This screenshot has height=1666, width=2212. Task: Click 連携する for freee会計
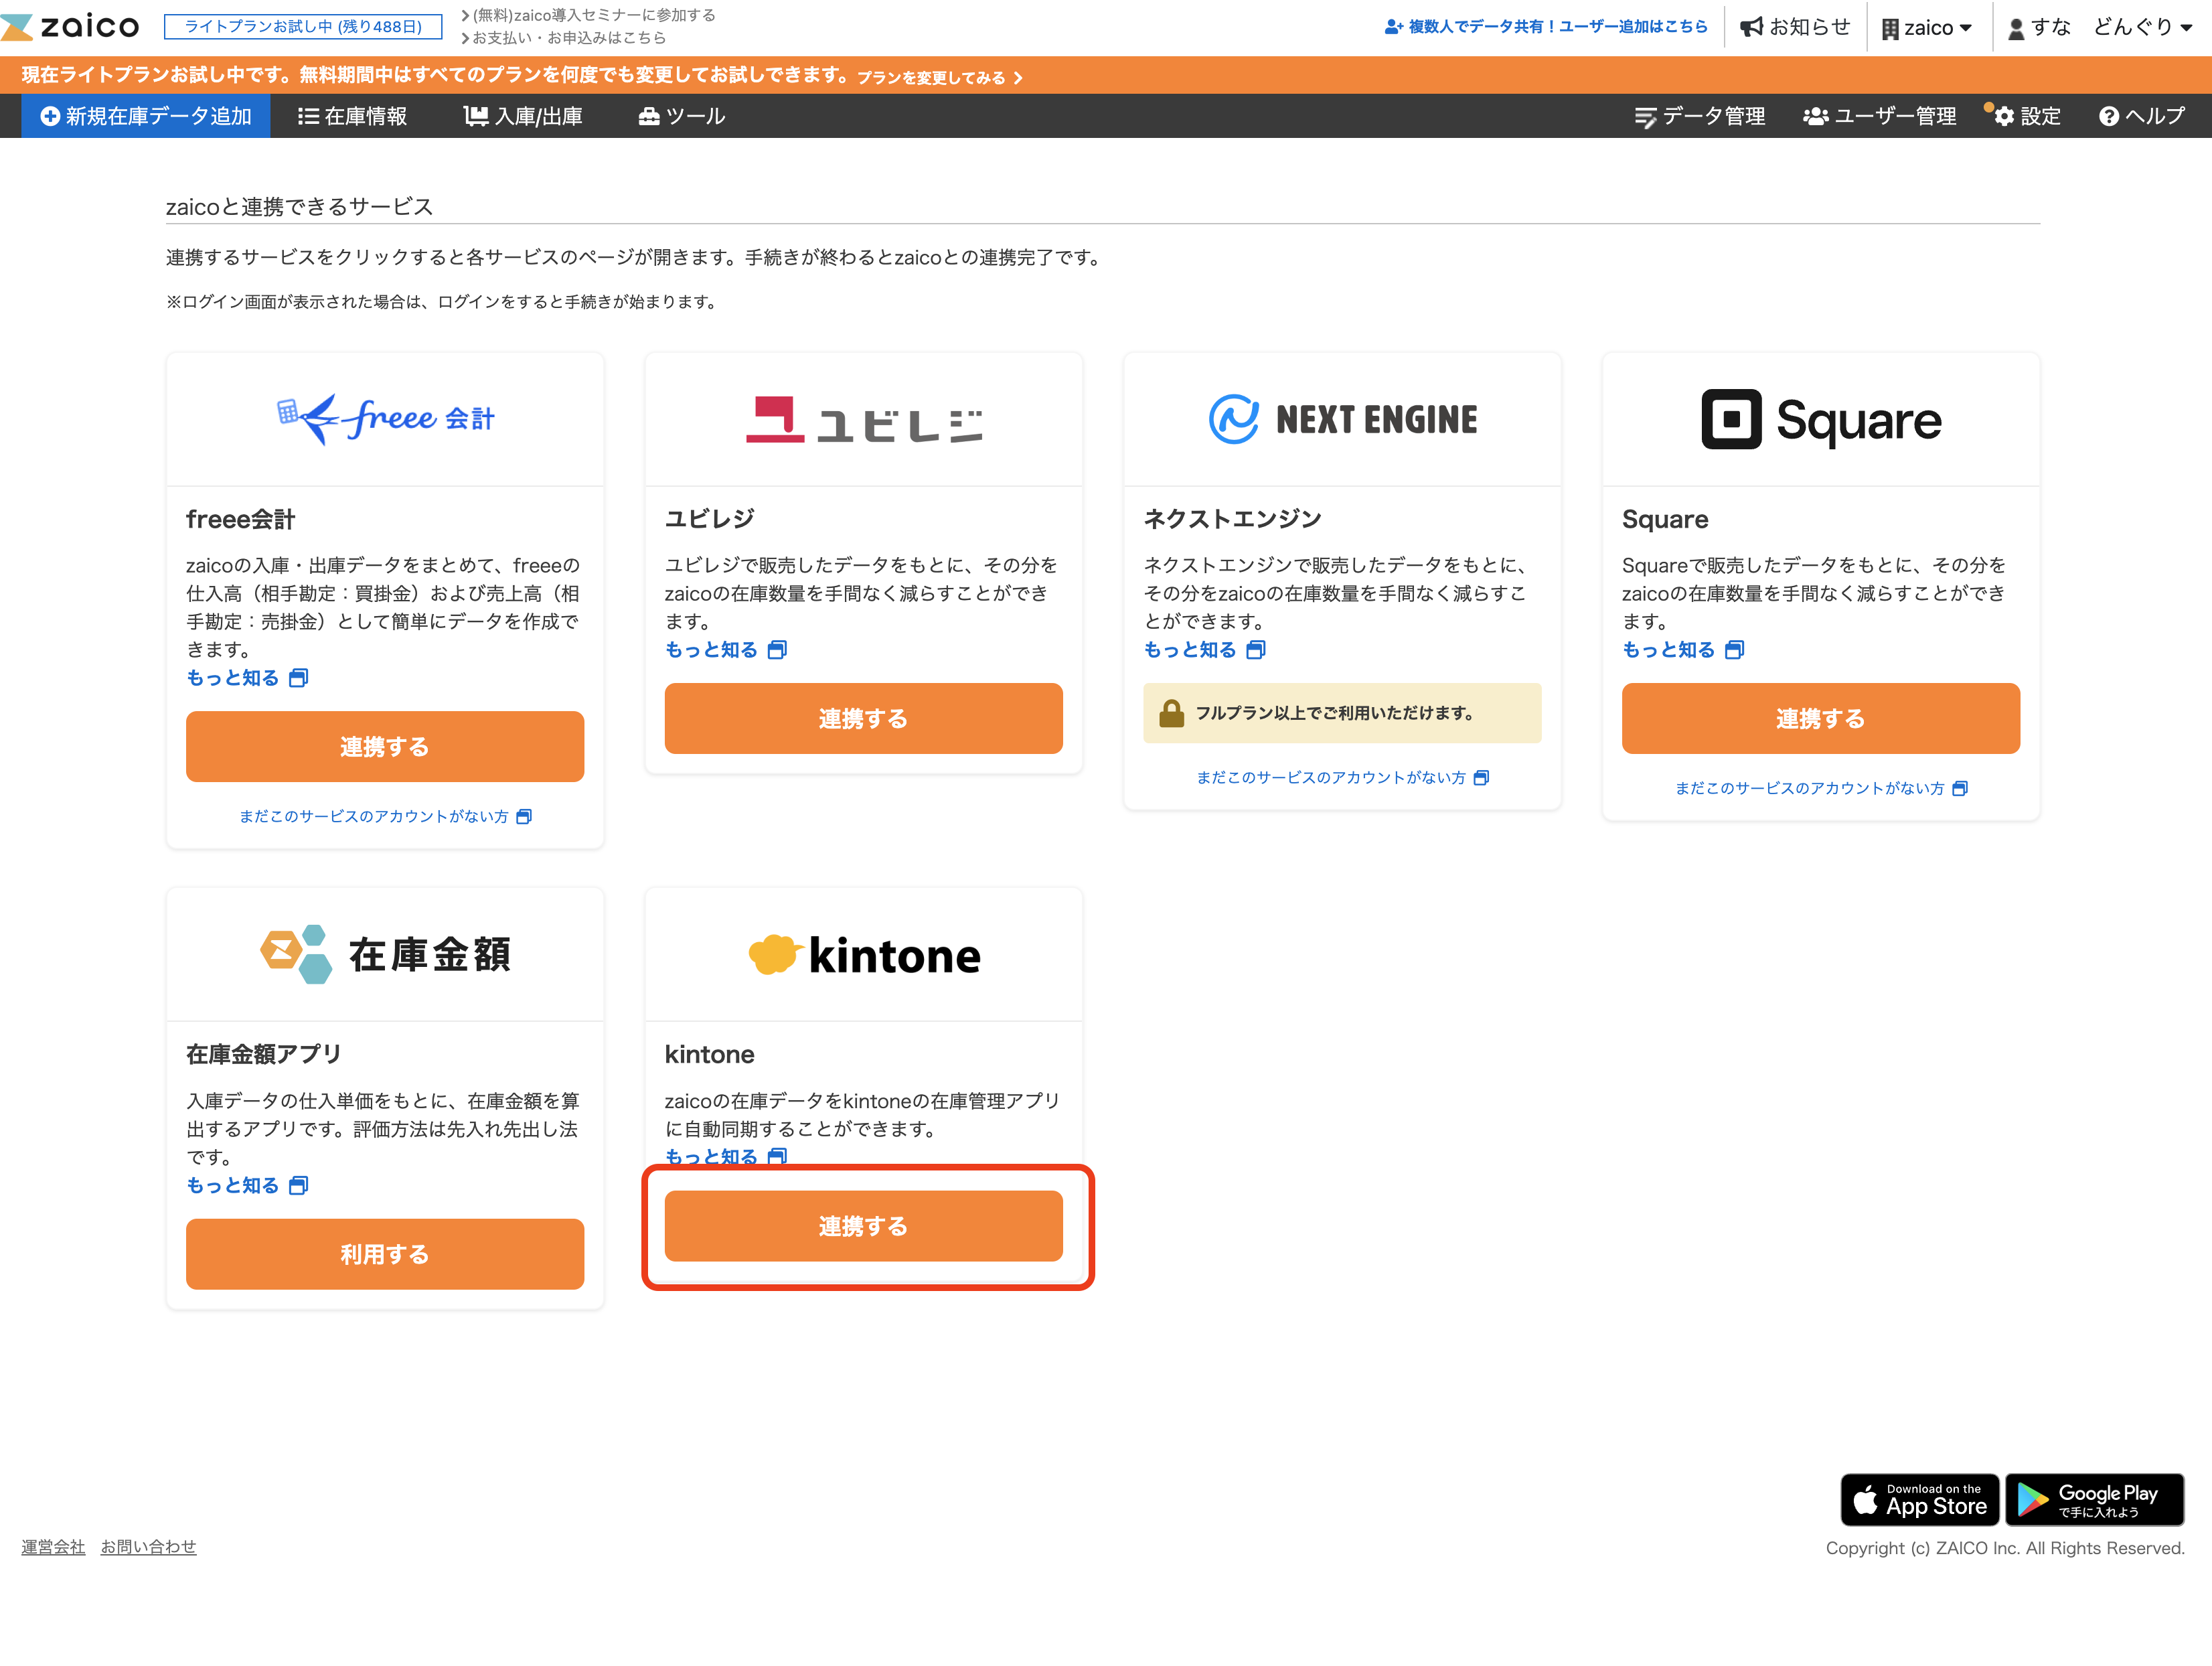point(385,747)
